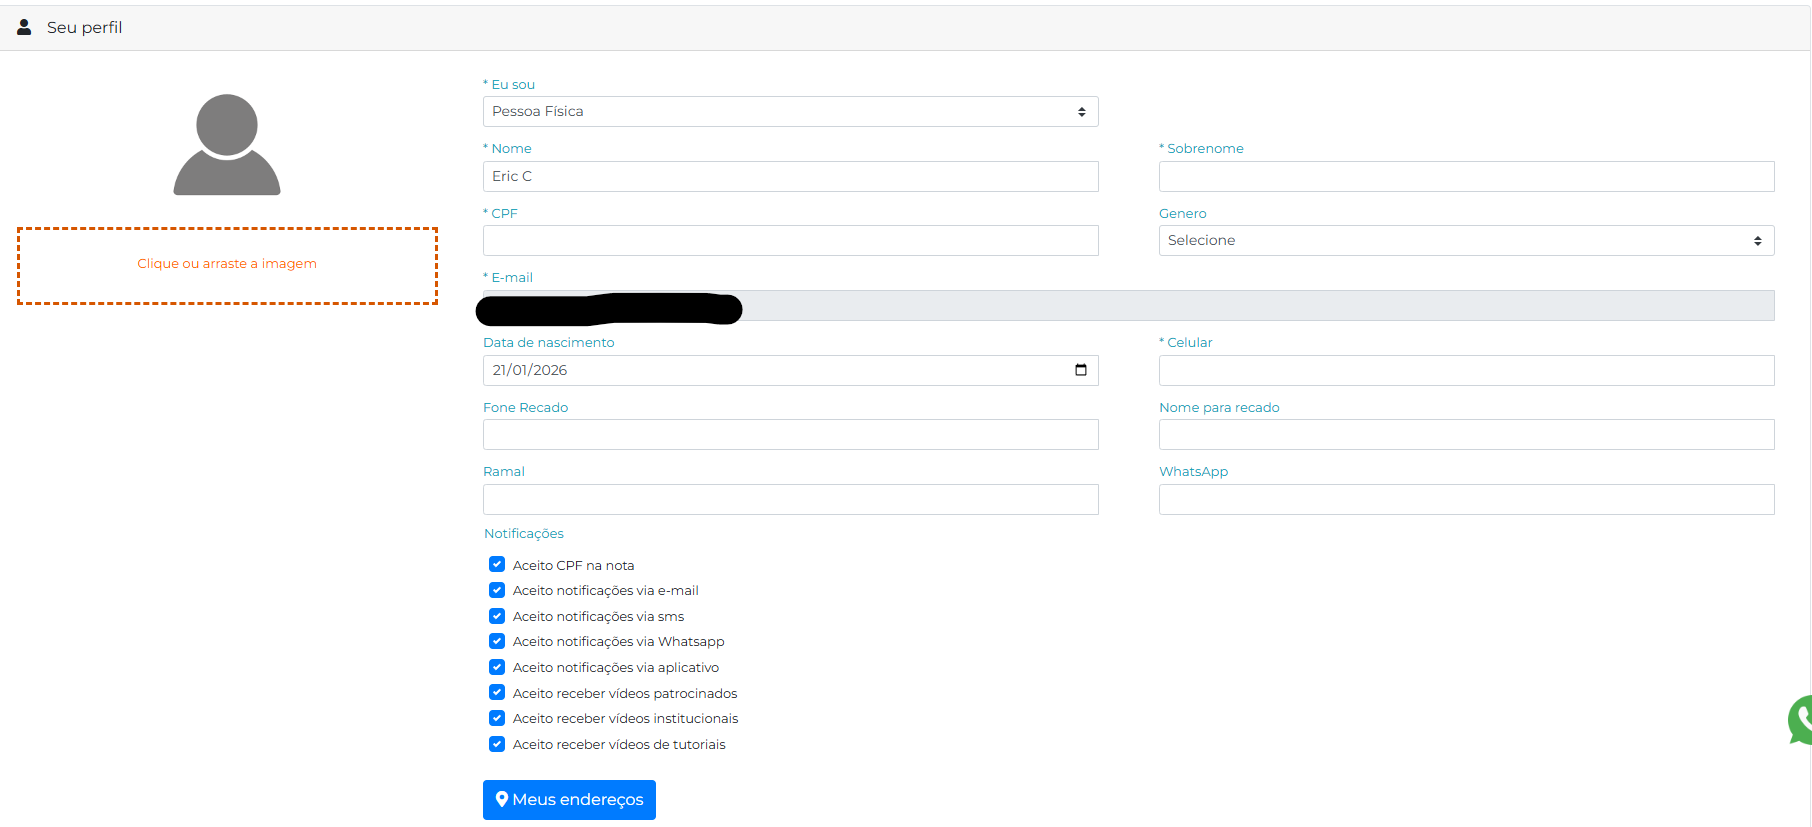Focus the Sobrenome input field
The image size is (1812, 827).
tap(1465, 176)
